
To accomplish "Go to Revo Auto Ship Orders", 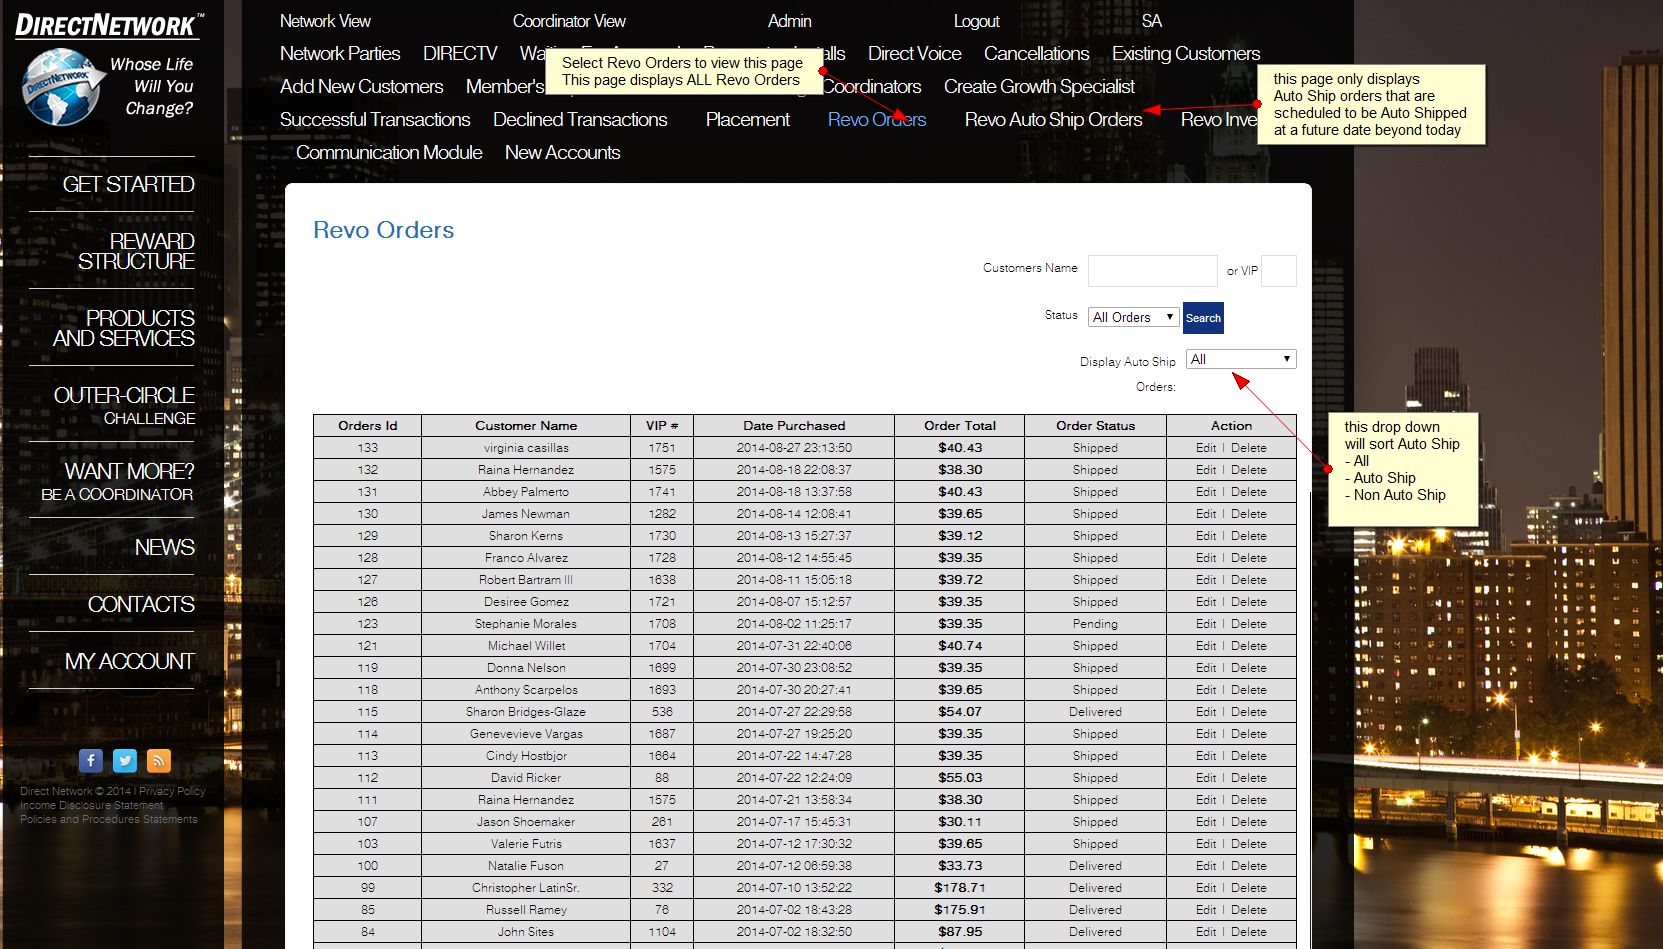I will (x=1053, y=120).
